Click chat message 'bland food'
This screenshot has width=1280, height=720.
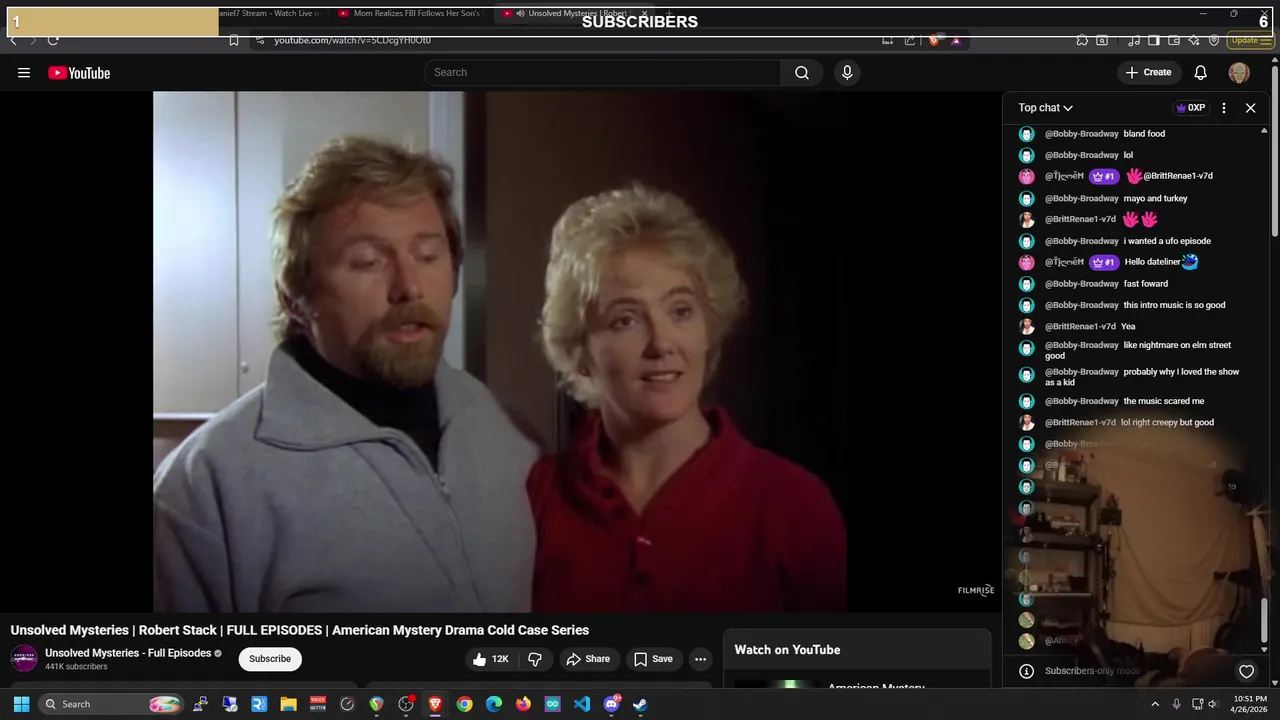click(1144, 134)
